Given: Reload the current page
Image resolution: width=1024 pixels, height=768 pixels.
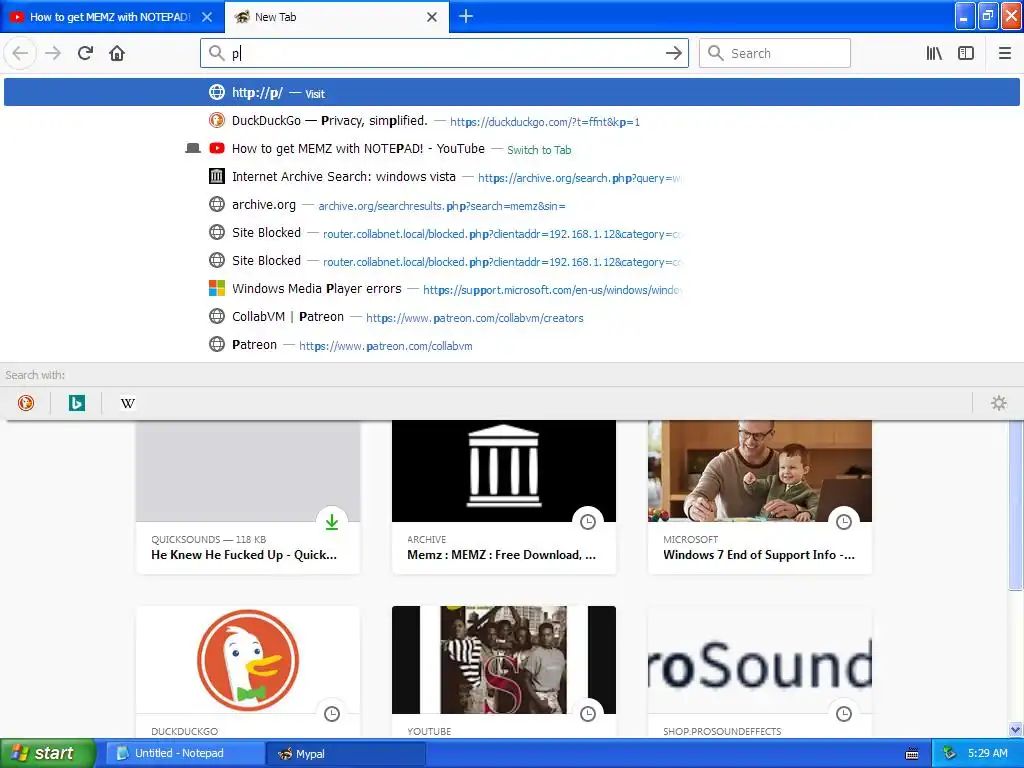Looking at the screenshot, I should pyautogui.click(x=86, y=53).
